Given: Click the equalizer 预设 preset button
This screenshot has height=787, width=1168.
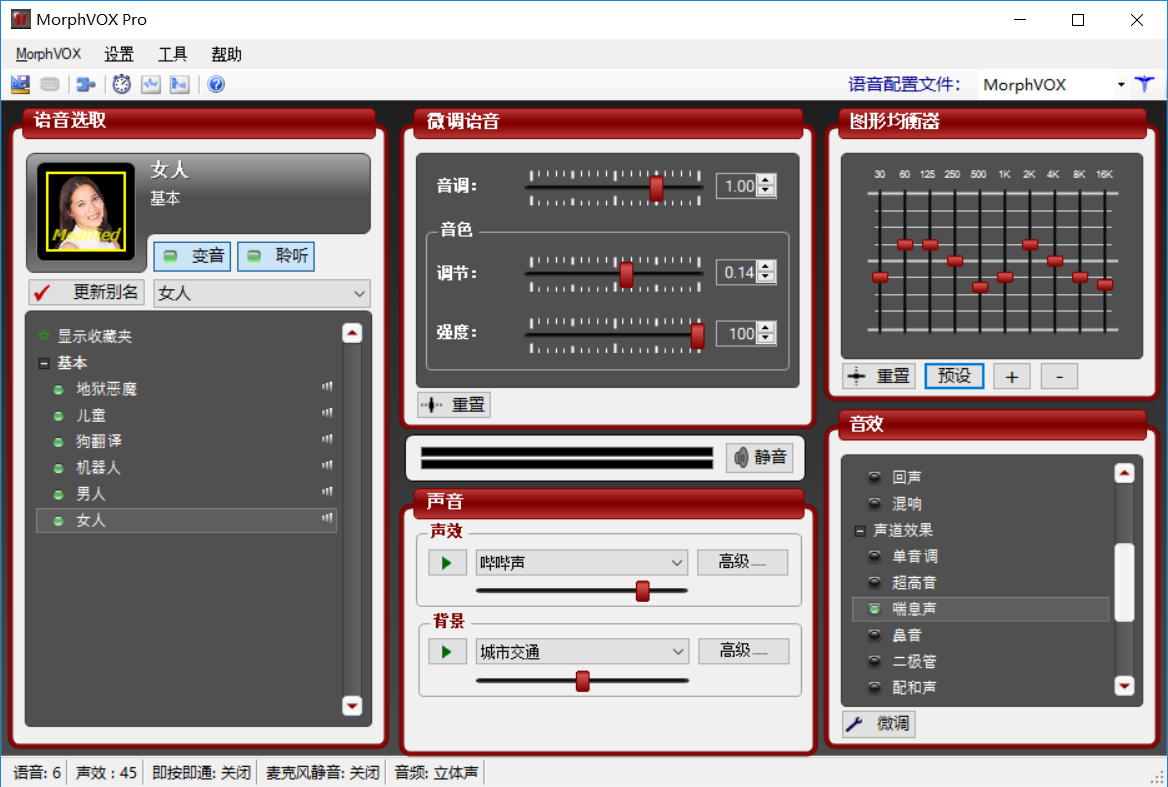Looking at the screenshot, I should point(954,376).
